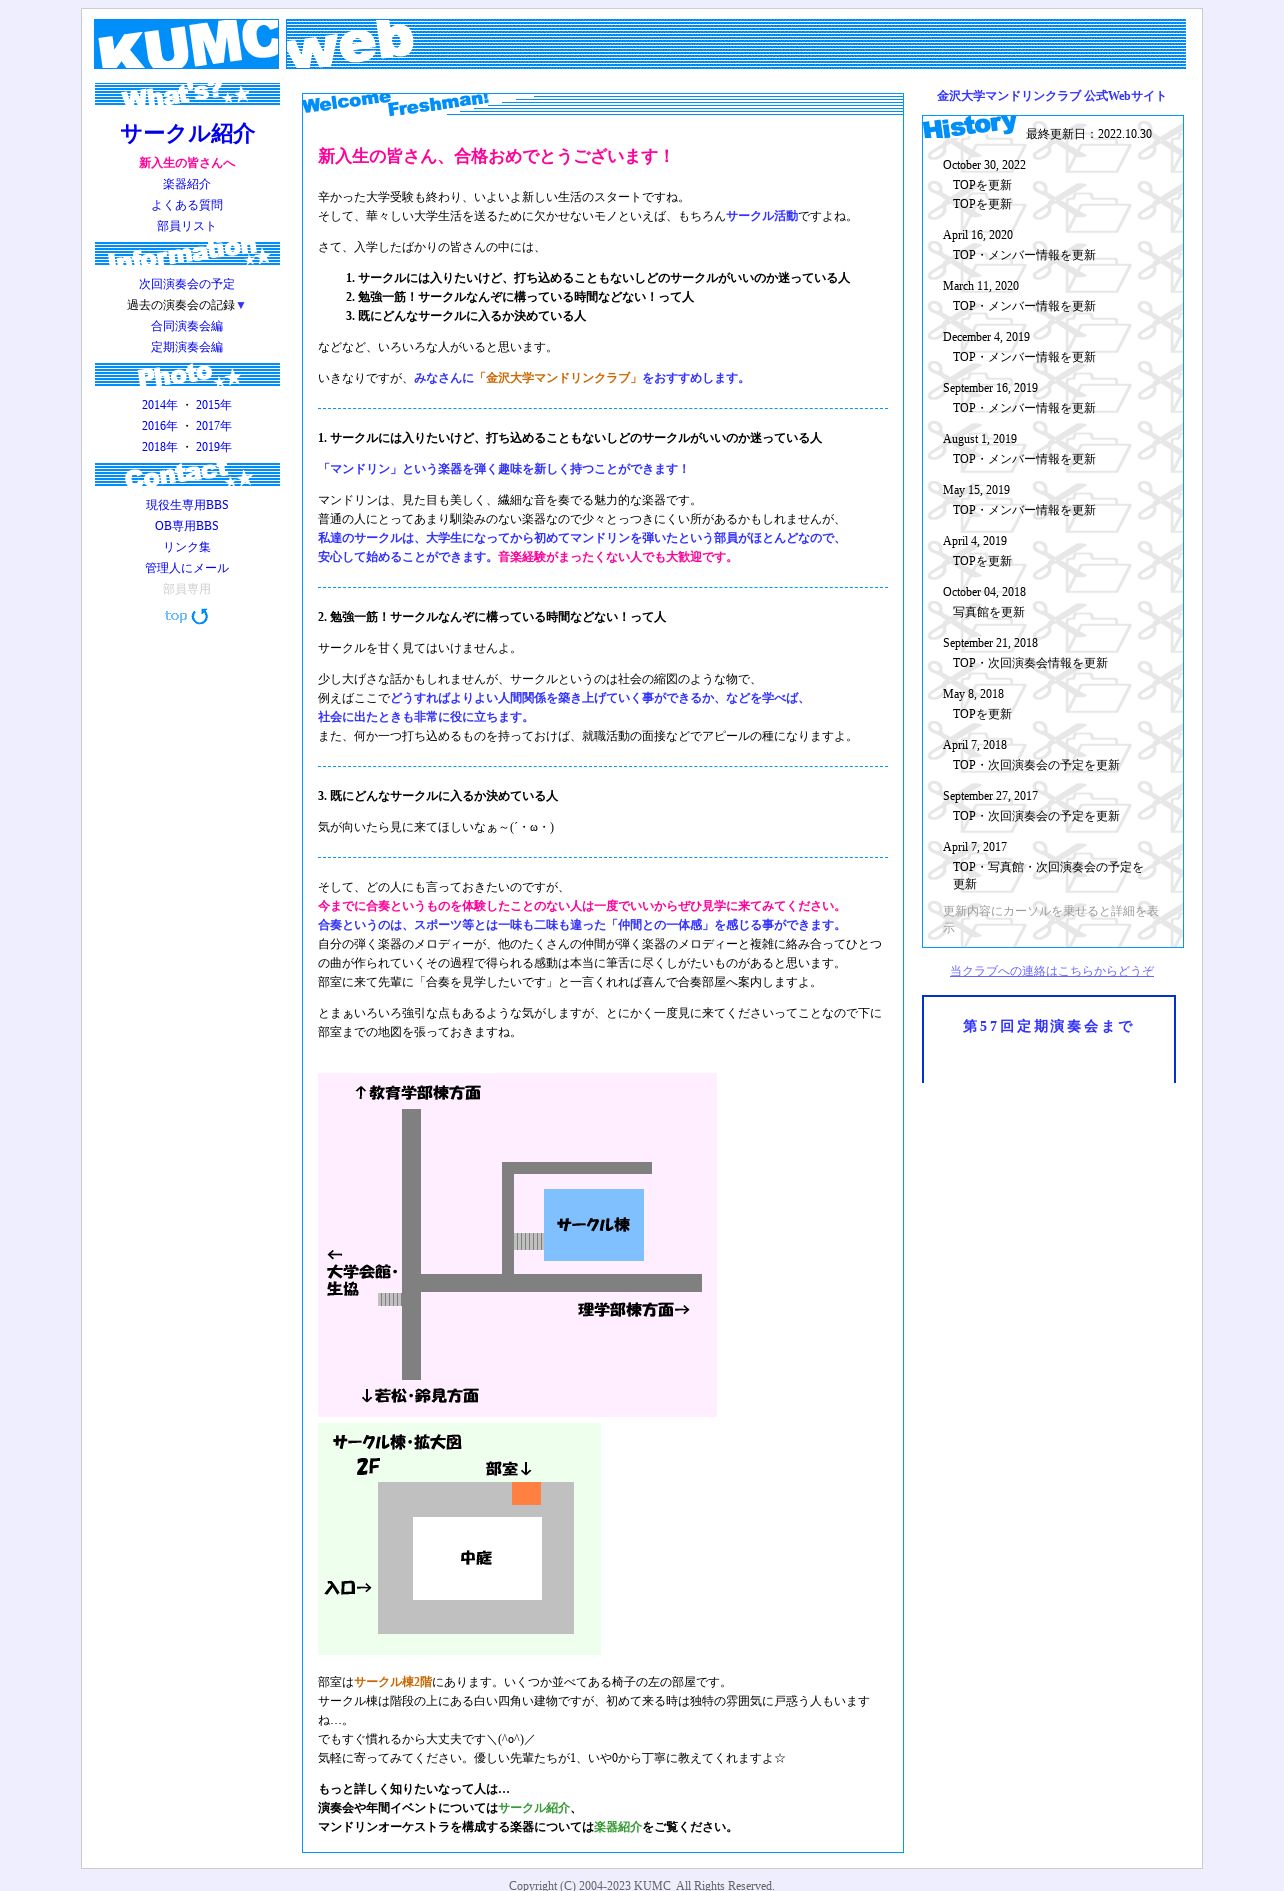Image resolution: width=1284 pixels, height=1891 pixels.
Task: Click April 16, 2020 history date
Action: (x=978, y=235)
